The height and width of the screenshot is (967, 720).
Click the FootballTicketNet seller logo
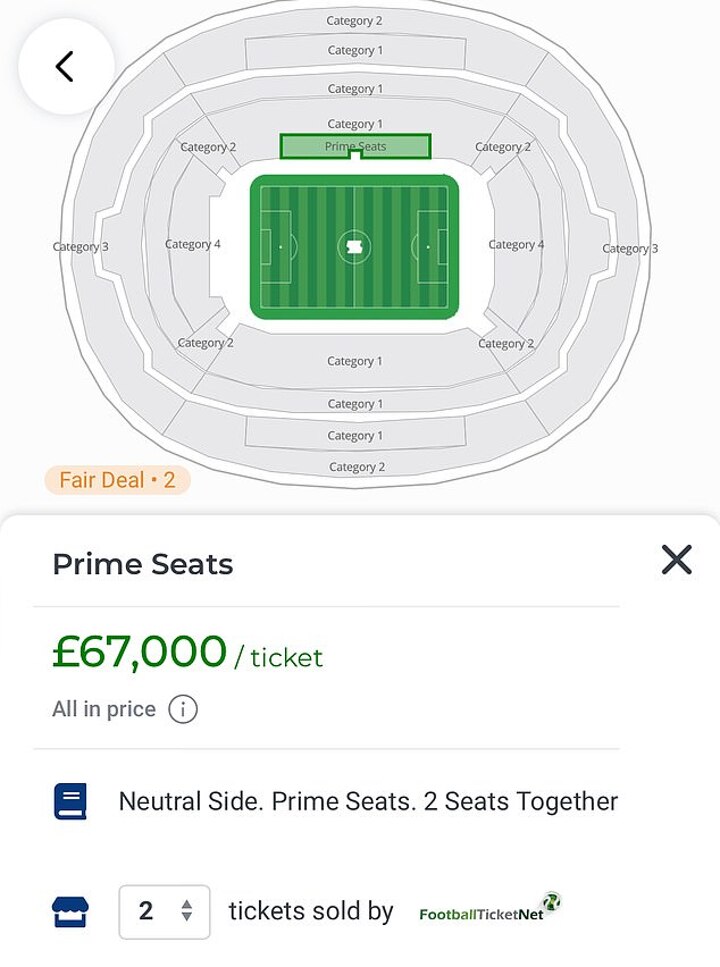489,910
